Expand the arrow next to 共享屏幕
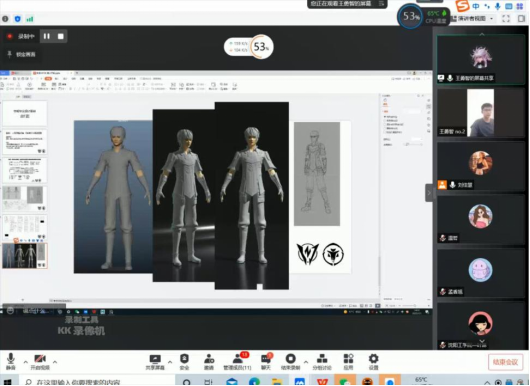This screenshot has width=530, height=386. click(170, 362)
